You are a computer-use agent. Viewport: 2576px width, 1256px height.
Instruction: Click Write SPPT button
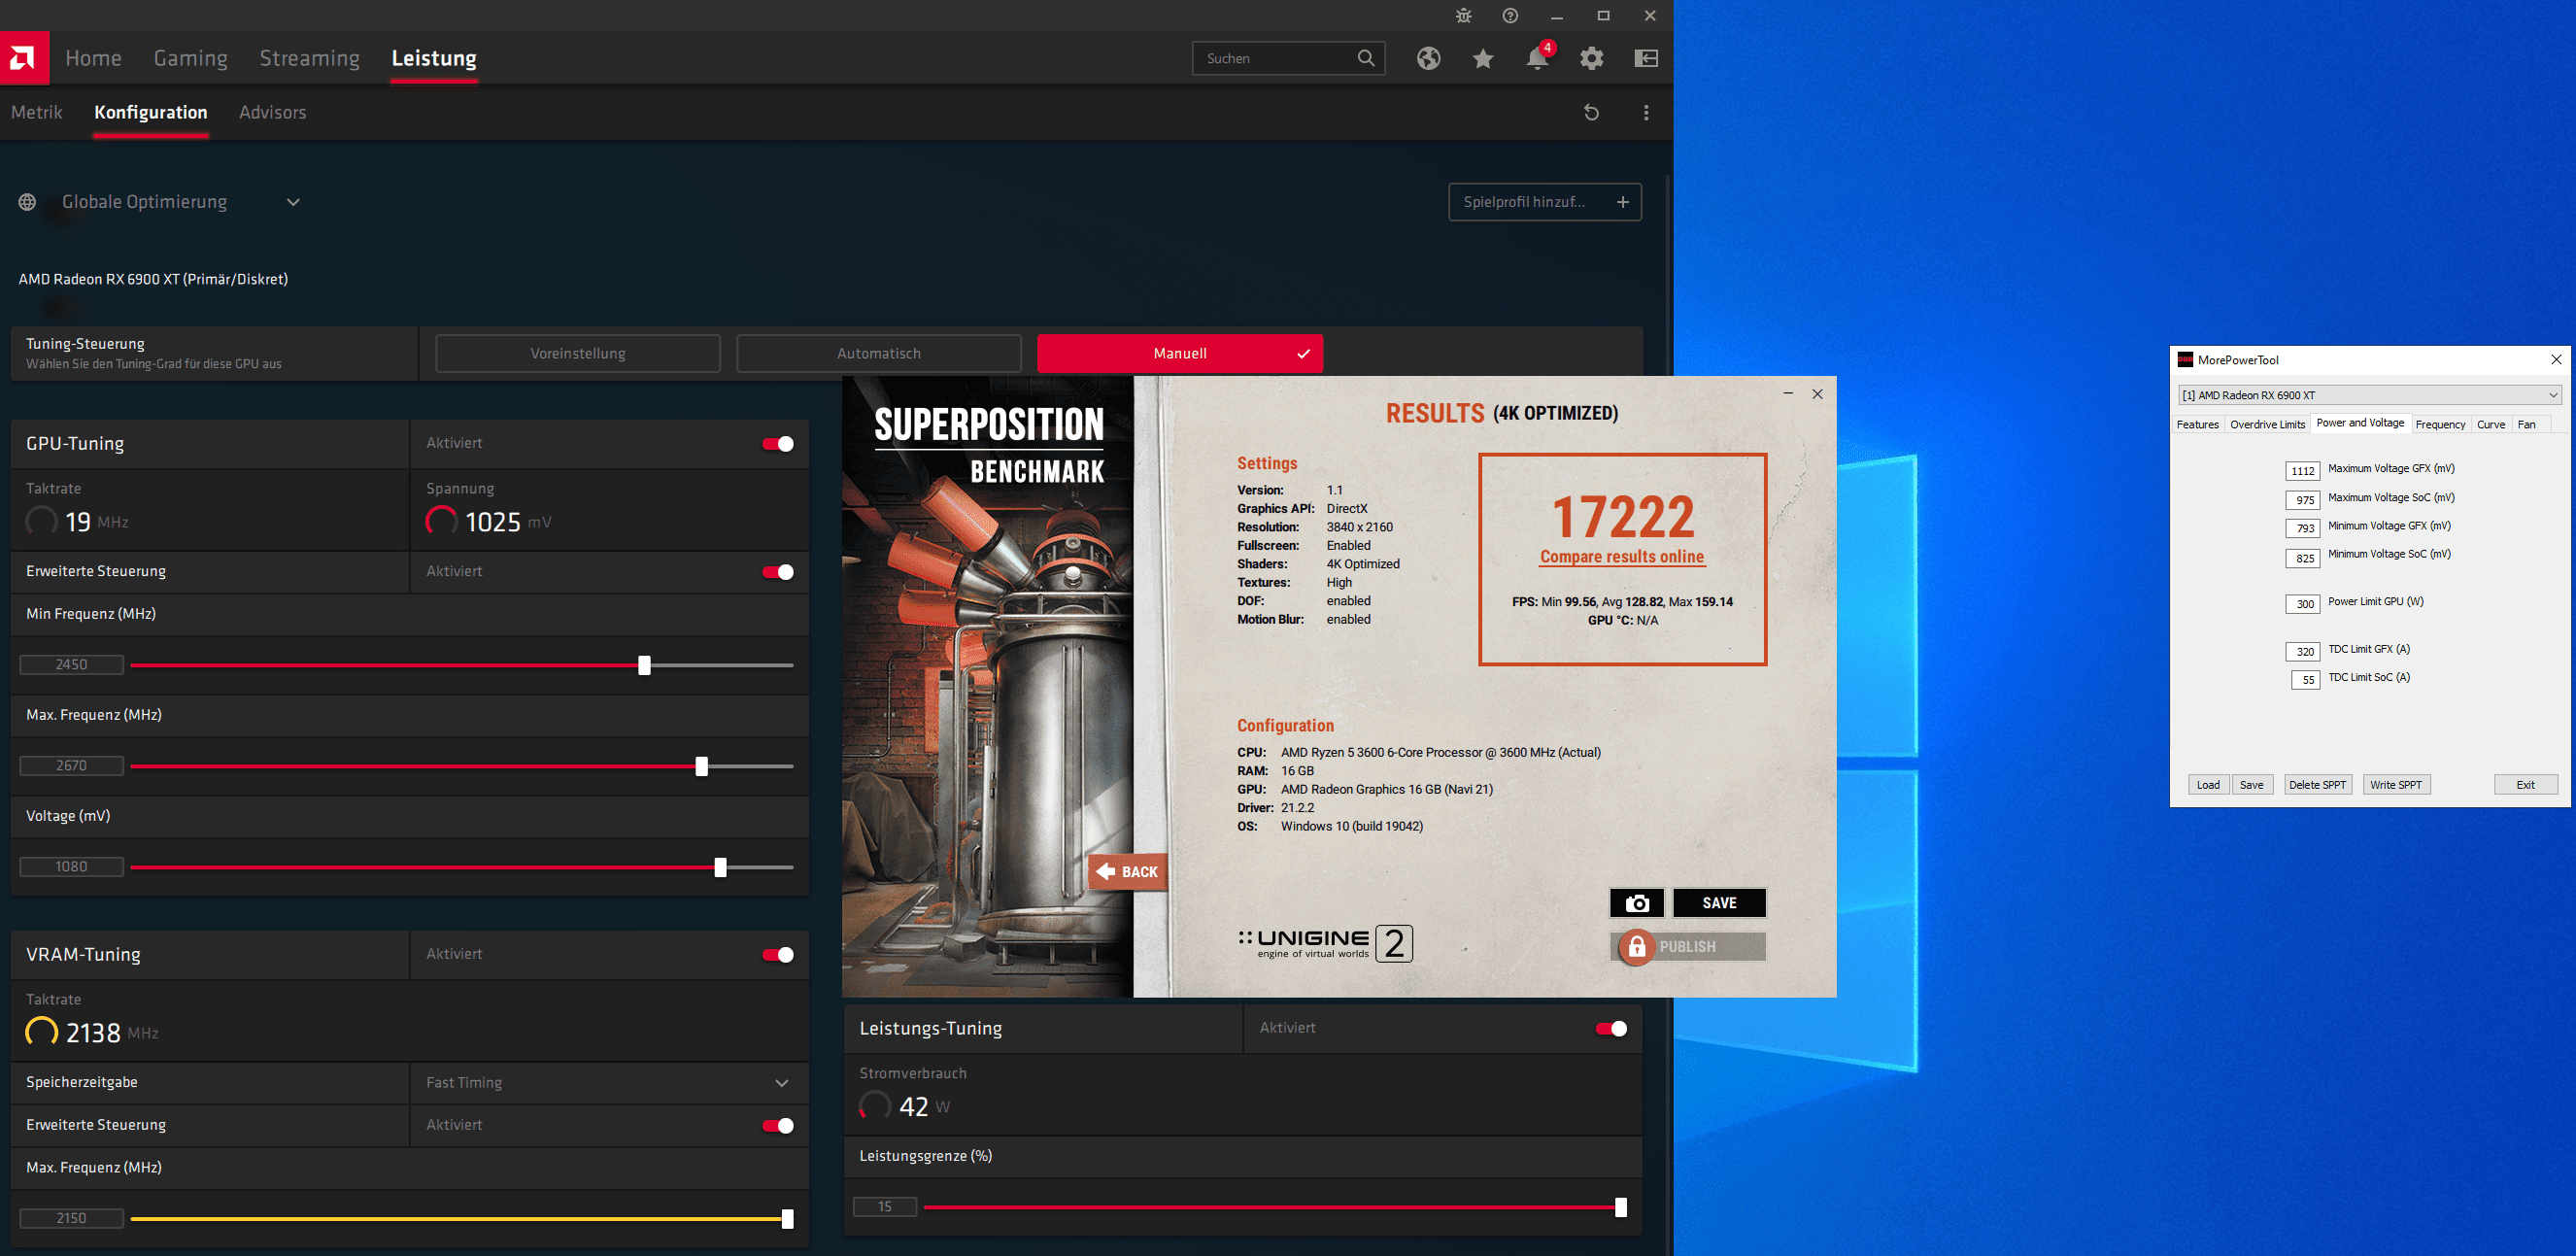(2395, 785)
